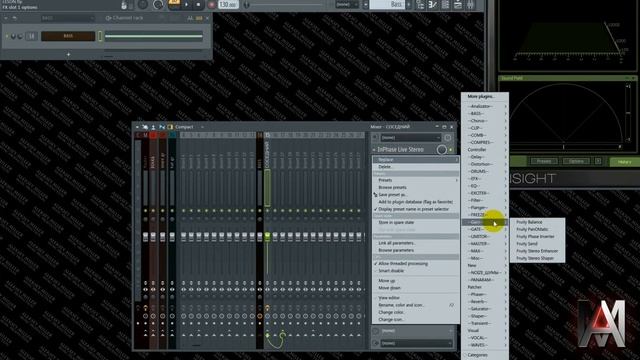This screenshot has height=360, width=640.
Task: Click the InPhase Live Stereo mix level knob
Action: 441,150
